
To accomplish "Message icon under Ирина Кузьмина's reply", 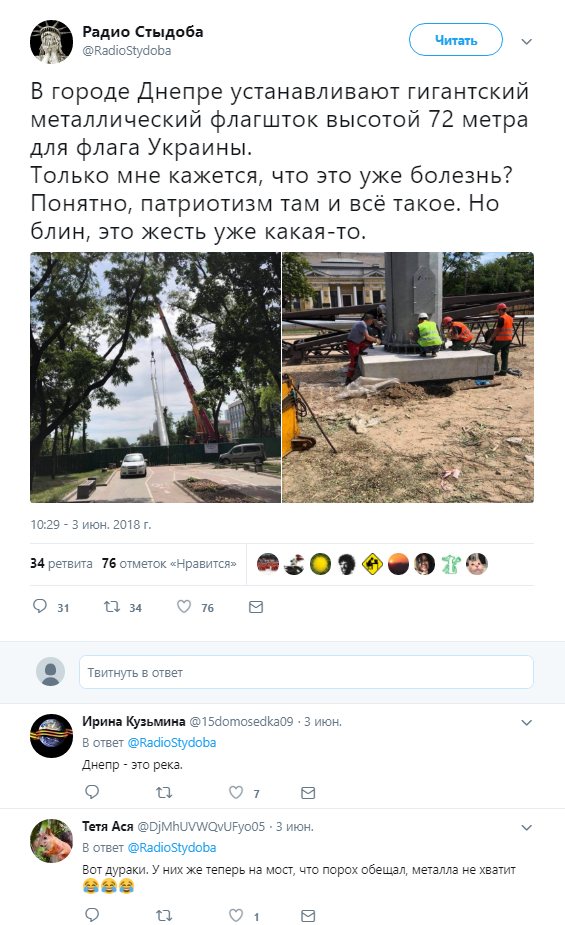I will coord(308,793).
